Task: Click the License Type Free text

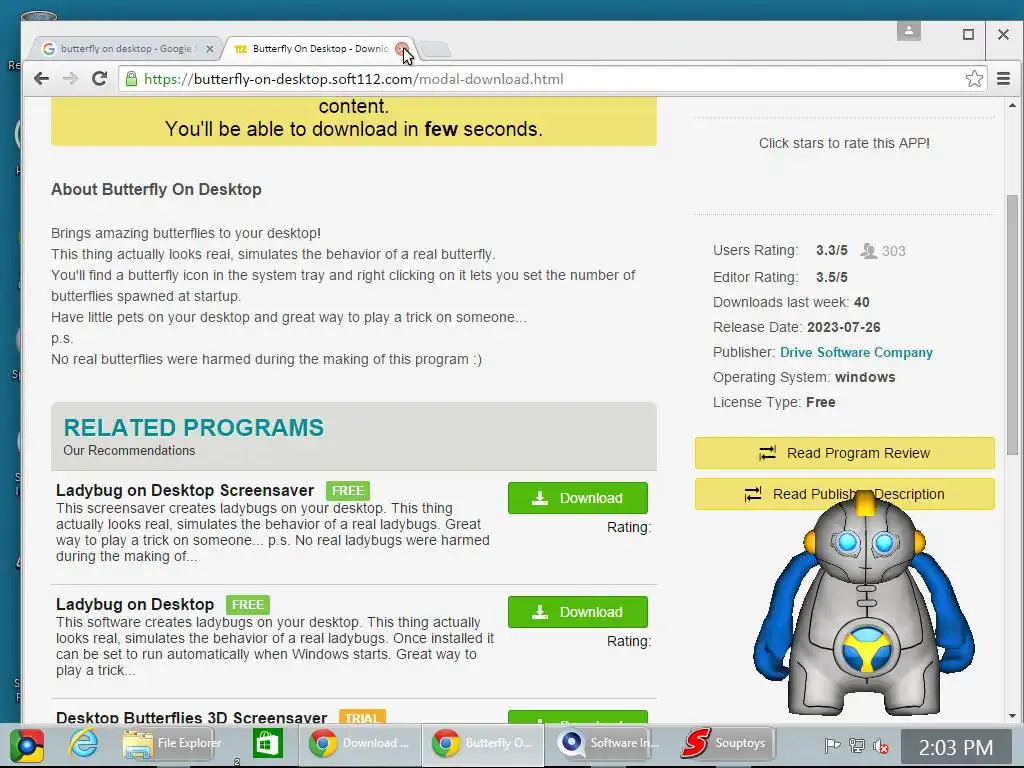Action: (774, 402)
